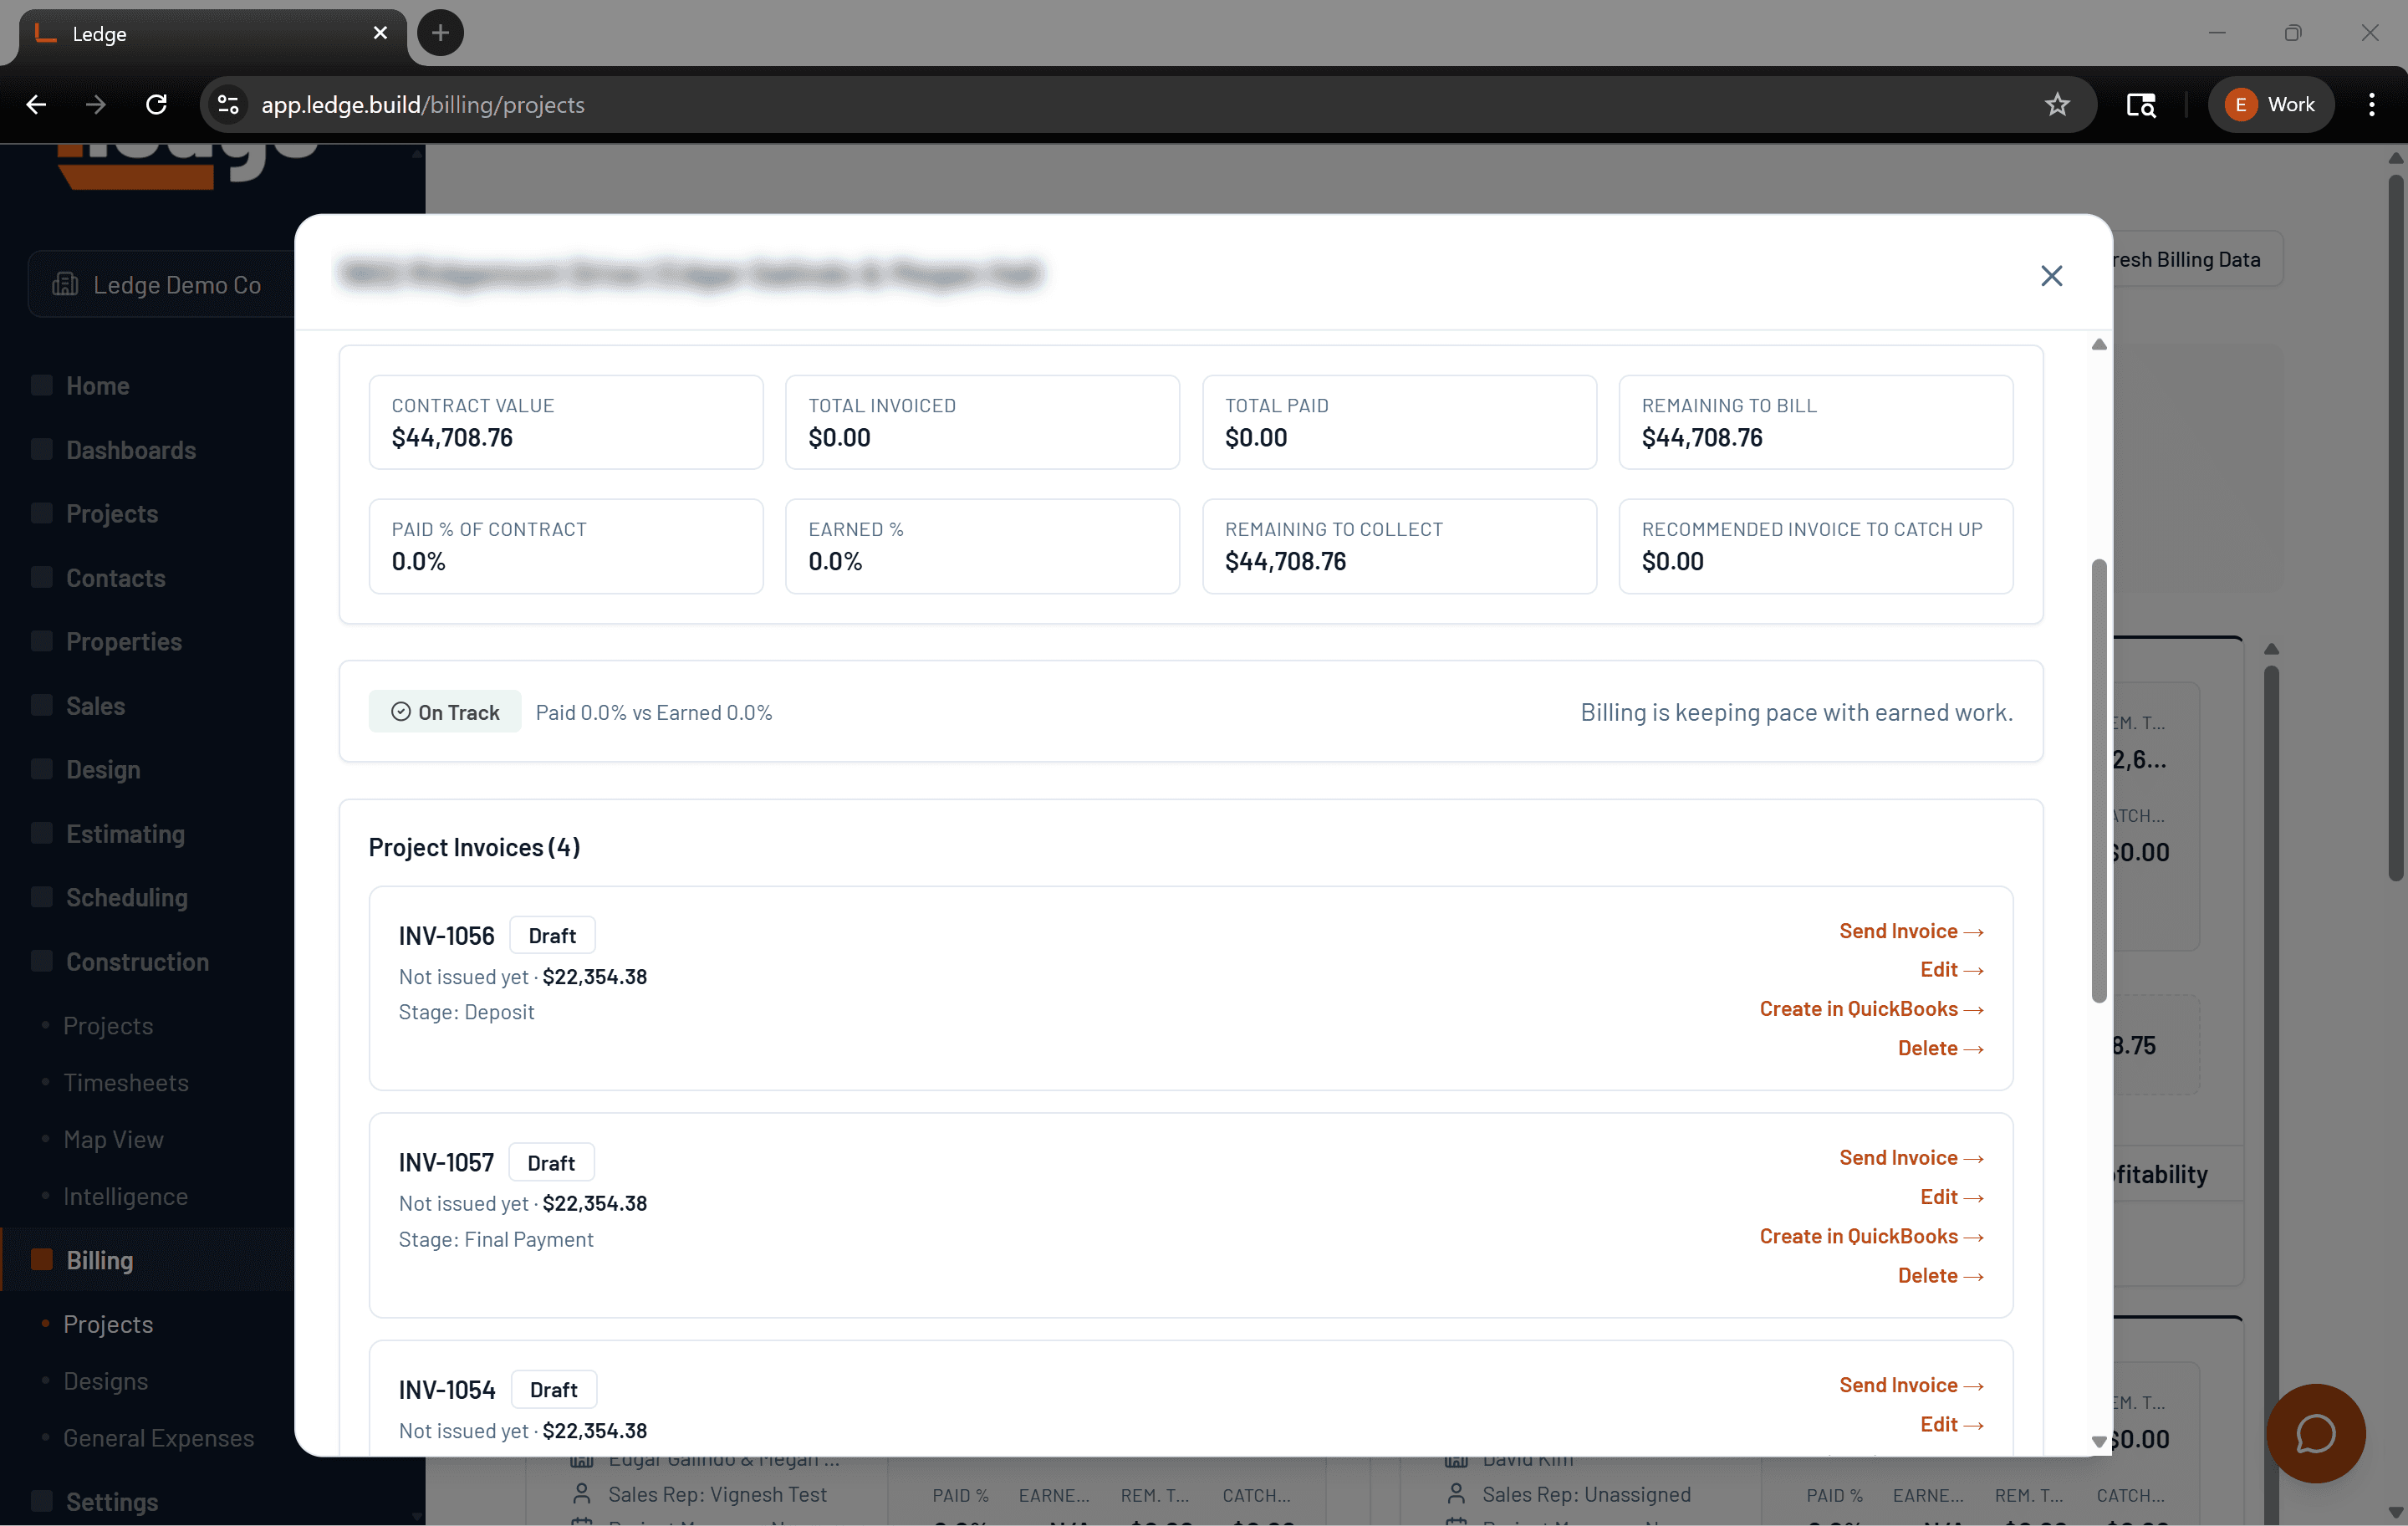2408x1526 pixels.
Task: Click the Project Invoices (4) heading
Action: [x=474, y=847]
